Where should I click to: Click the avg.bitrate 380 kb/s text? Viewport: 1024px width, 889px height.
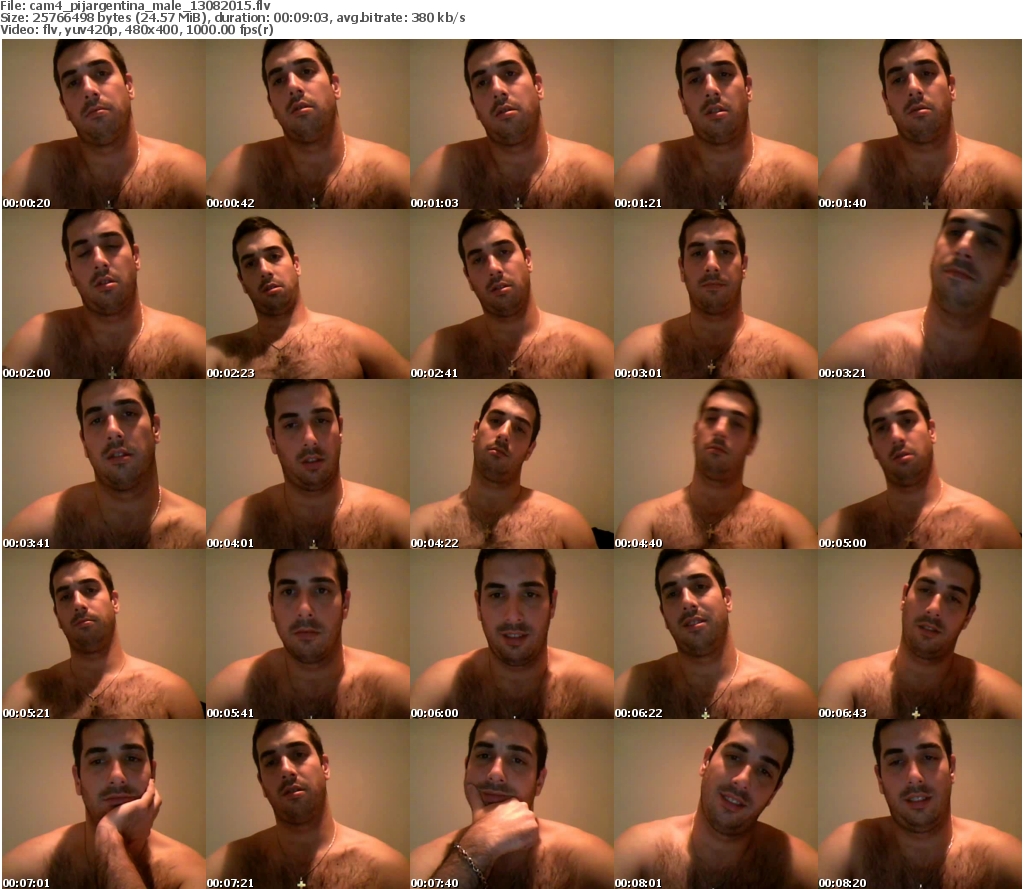coord(402,18)
